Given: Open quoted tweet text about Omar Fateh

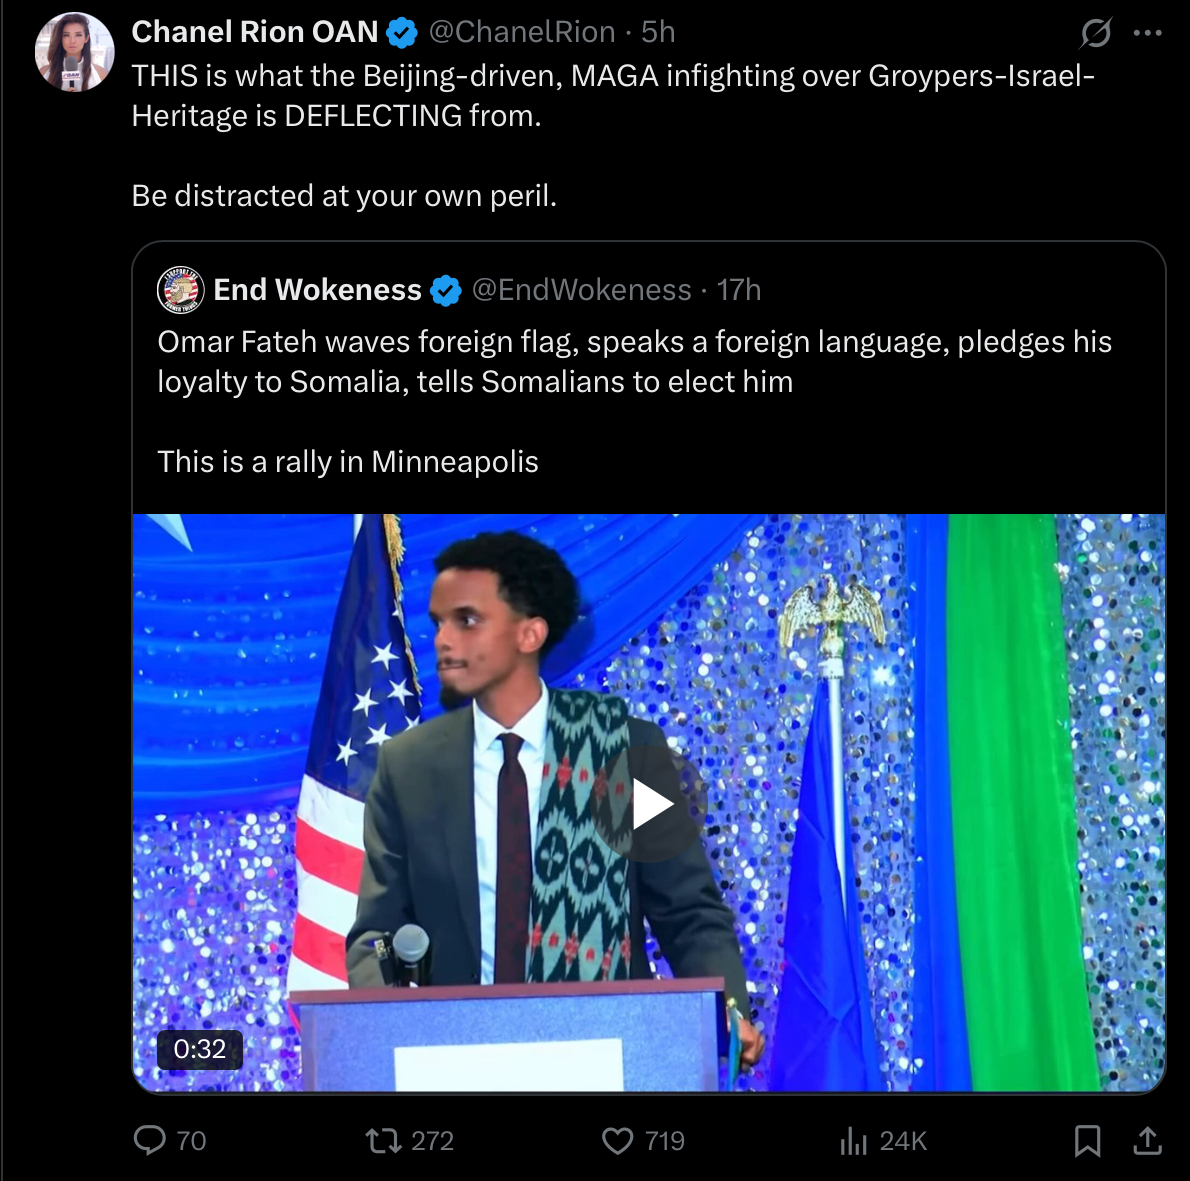Looking at the screenshot, I should tap(634, 362).
